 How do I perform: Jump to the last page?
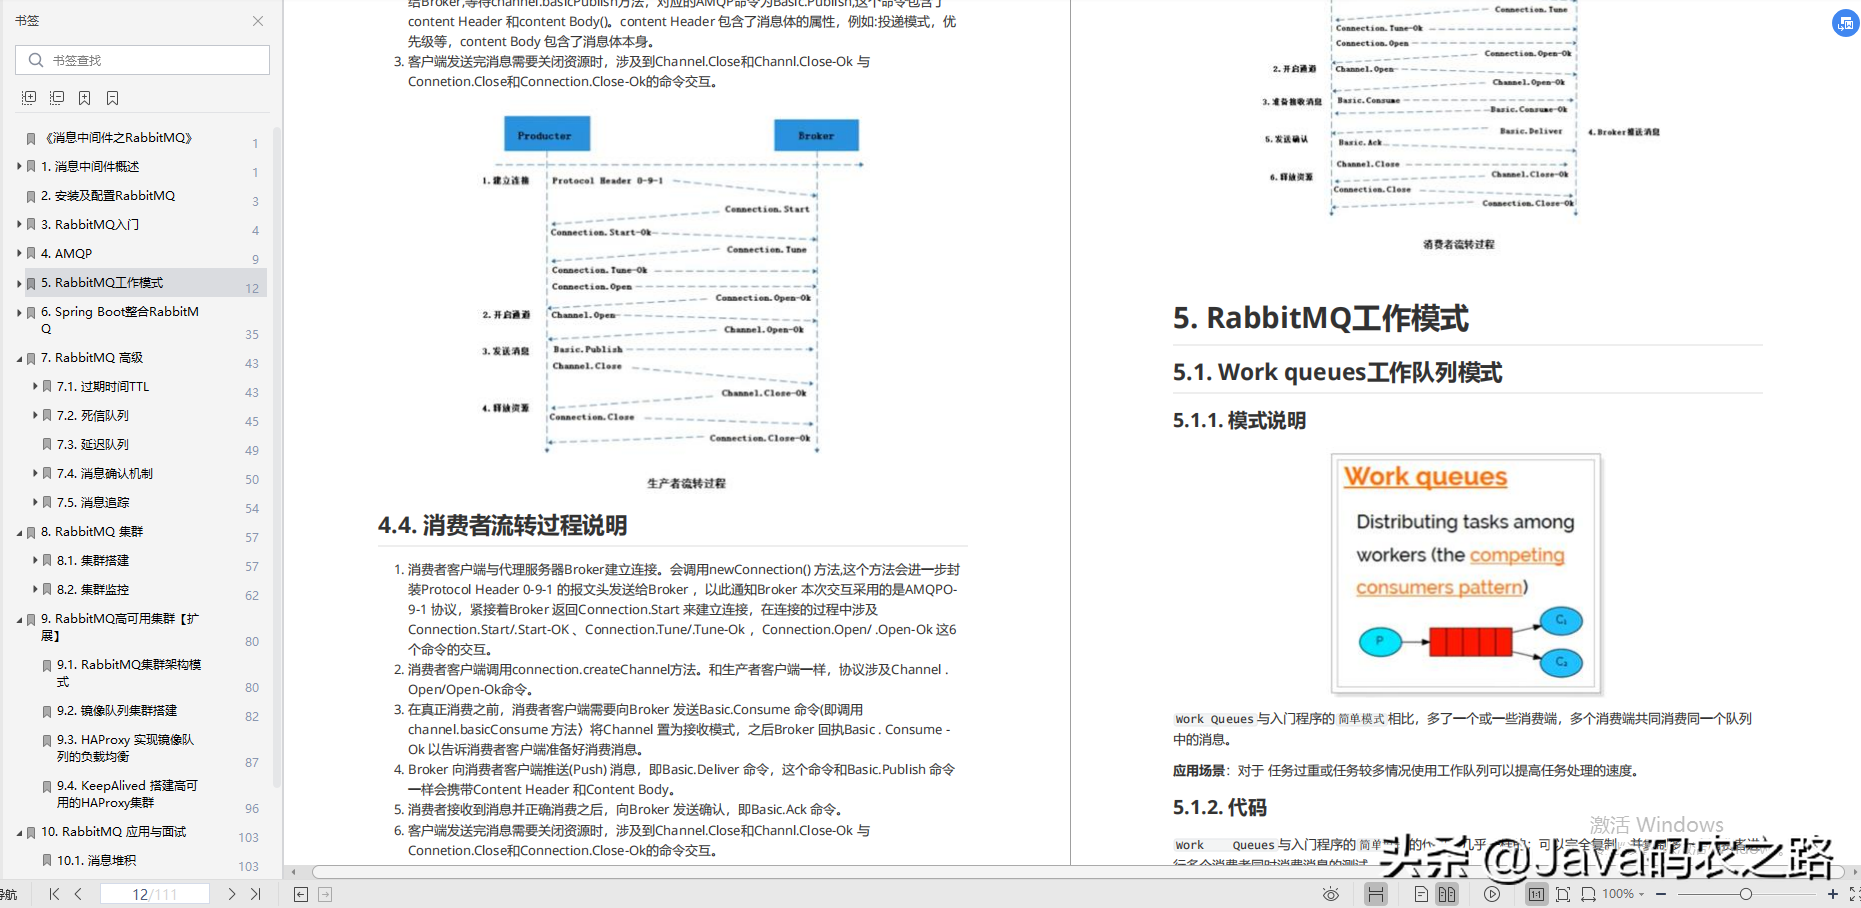coord(256,894)
